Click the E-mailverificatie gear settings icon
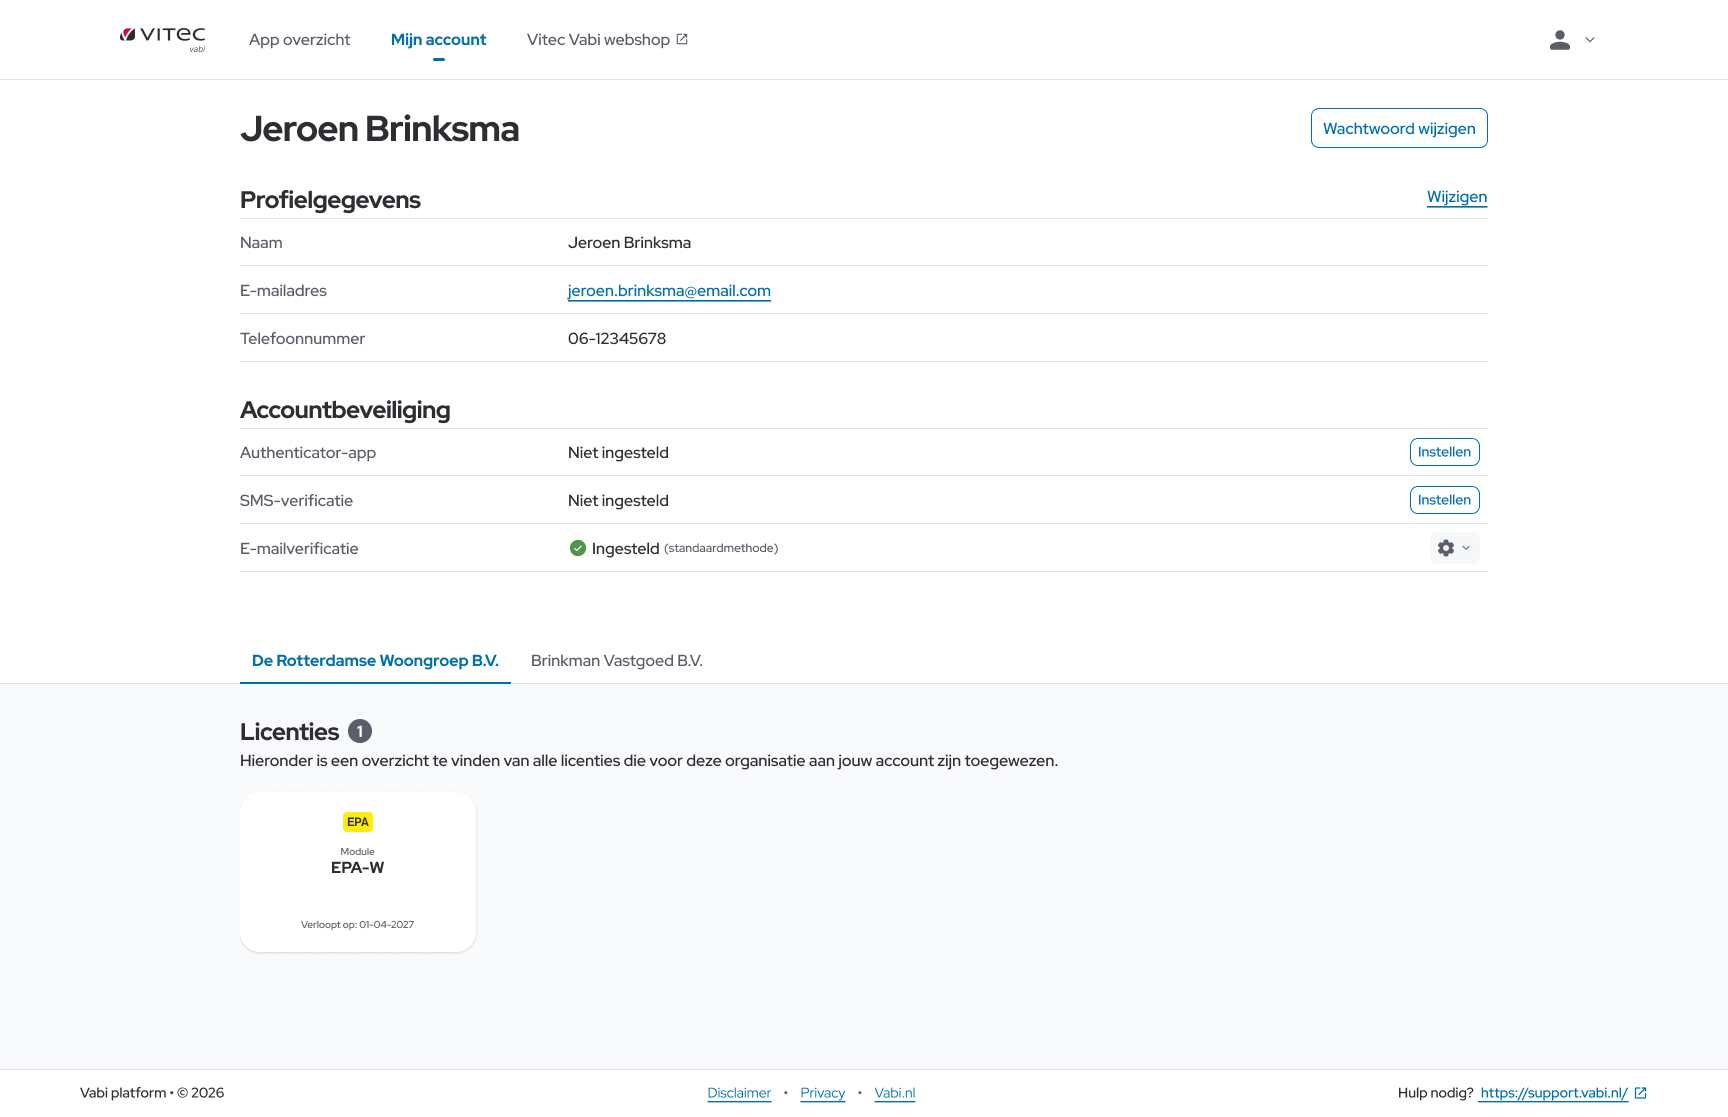The image size is (1728, 1117). [x=1446, y=548]
